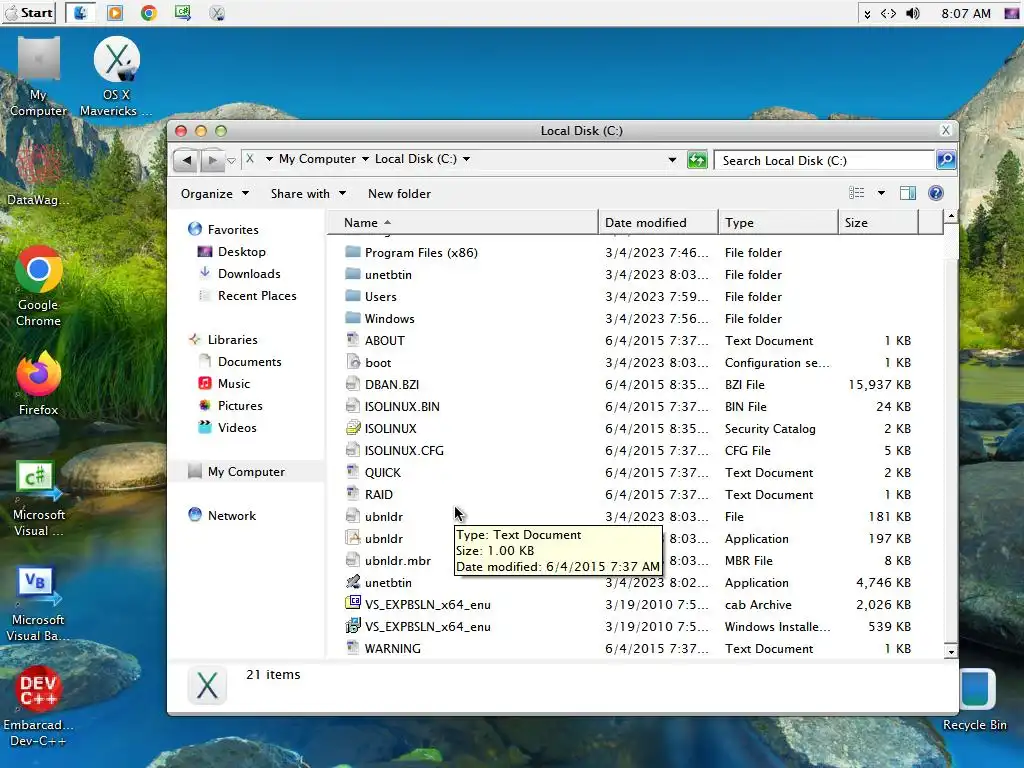Click scrollbar down arrow in file list
Viewport: 1024px width, 768px height.
coord(951,652)
